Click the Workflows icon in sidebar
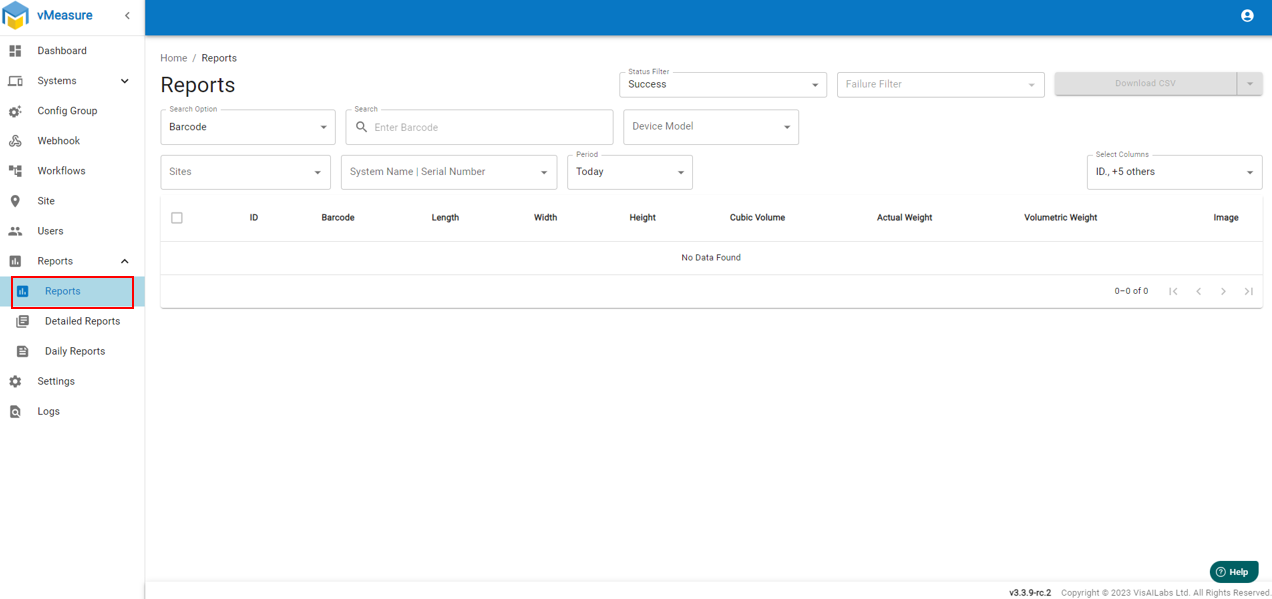 point(15,171)
